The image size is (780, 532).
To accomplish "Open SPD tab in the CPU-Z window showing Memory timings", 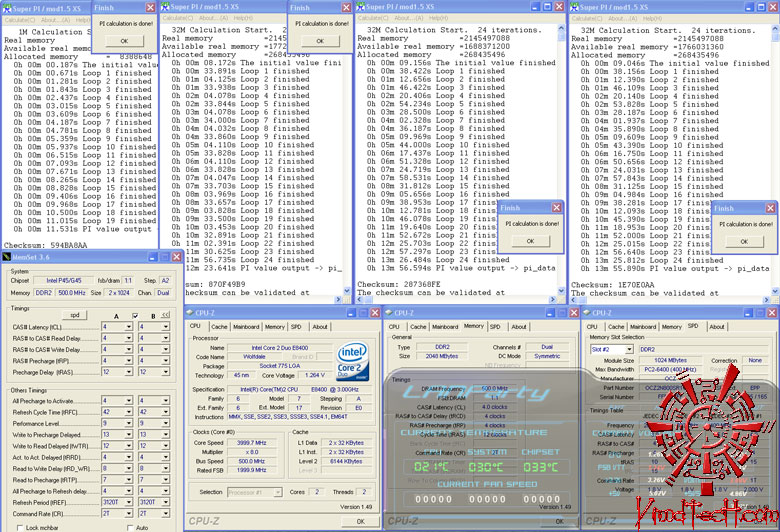I will tap(495, 327).
